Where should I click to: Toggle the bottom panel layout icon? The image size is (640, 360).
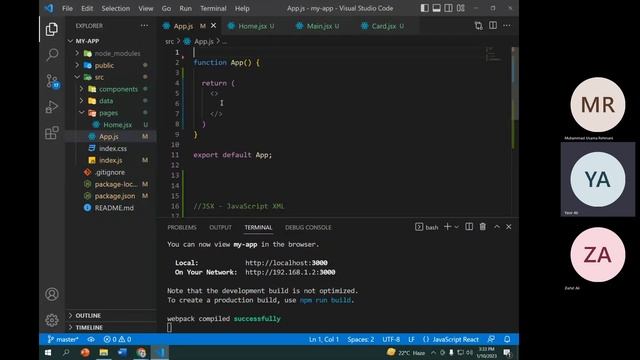[x=437, y=8]
